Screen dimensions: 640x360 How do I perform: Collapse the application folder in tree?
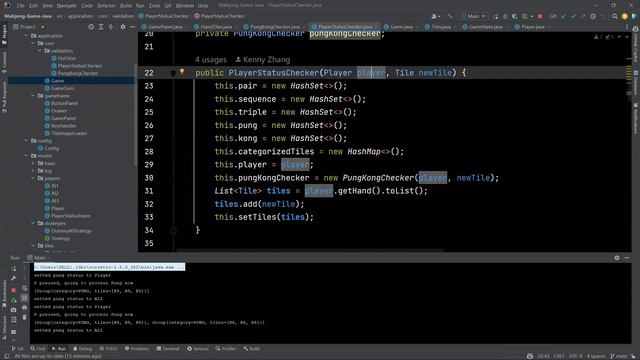[x=27, y=36]
